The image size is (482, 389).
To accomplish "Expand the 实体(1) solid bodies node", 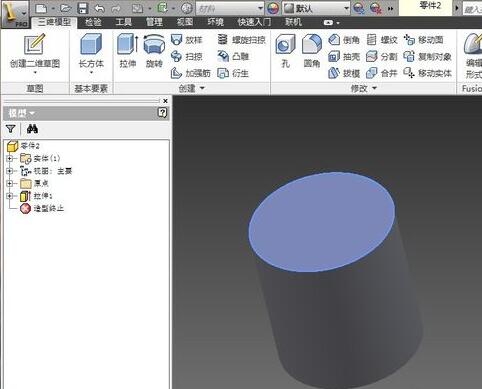I will pyautogui.click(x=9, y=158).
